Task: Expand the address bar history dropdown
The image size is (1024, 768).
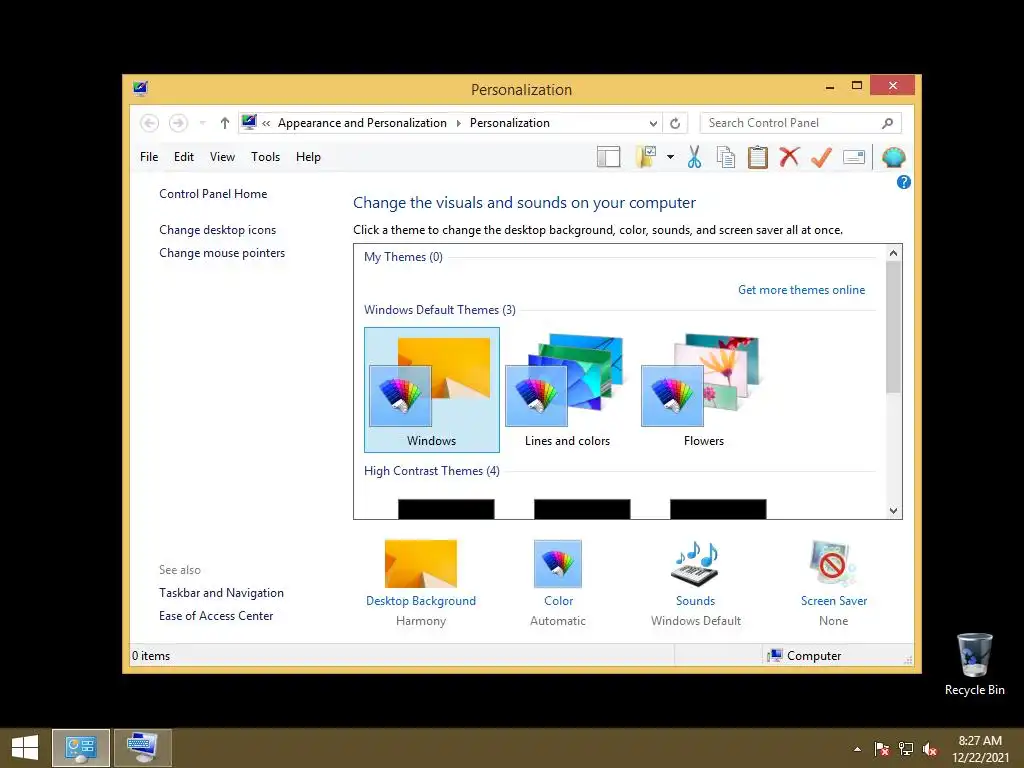Action: (652, 123)
